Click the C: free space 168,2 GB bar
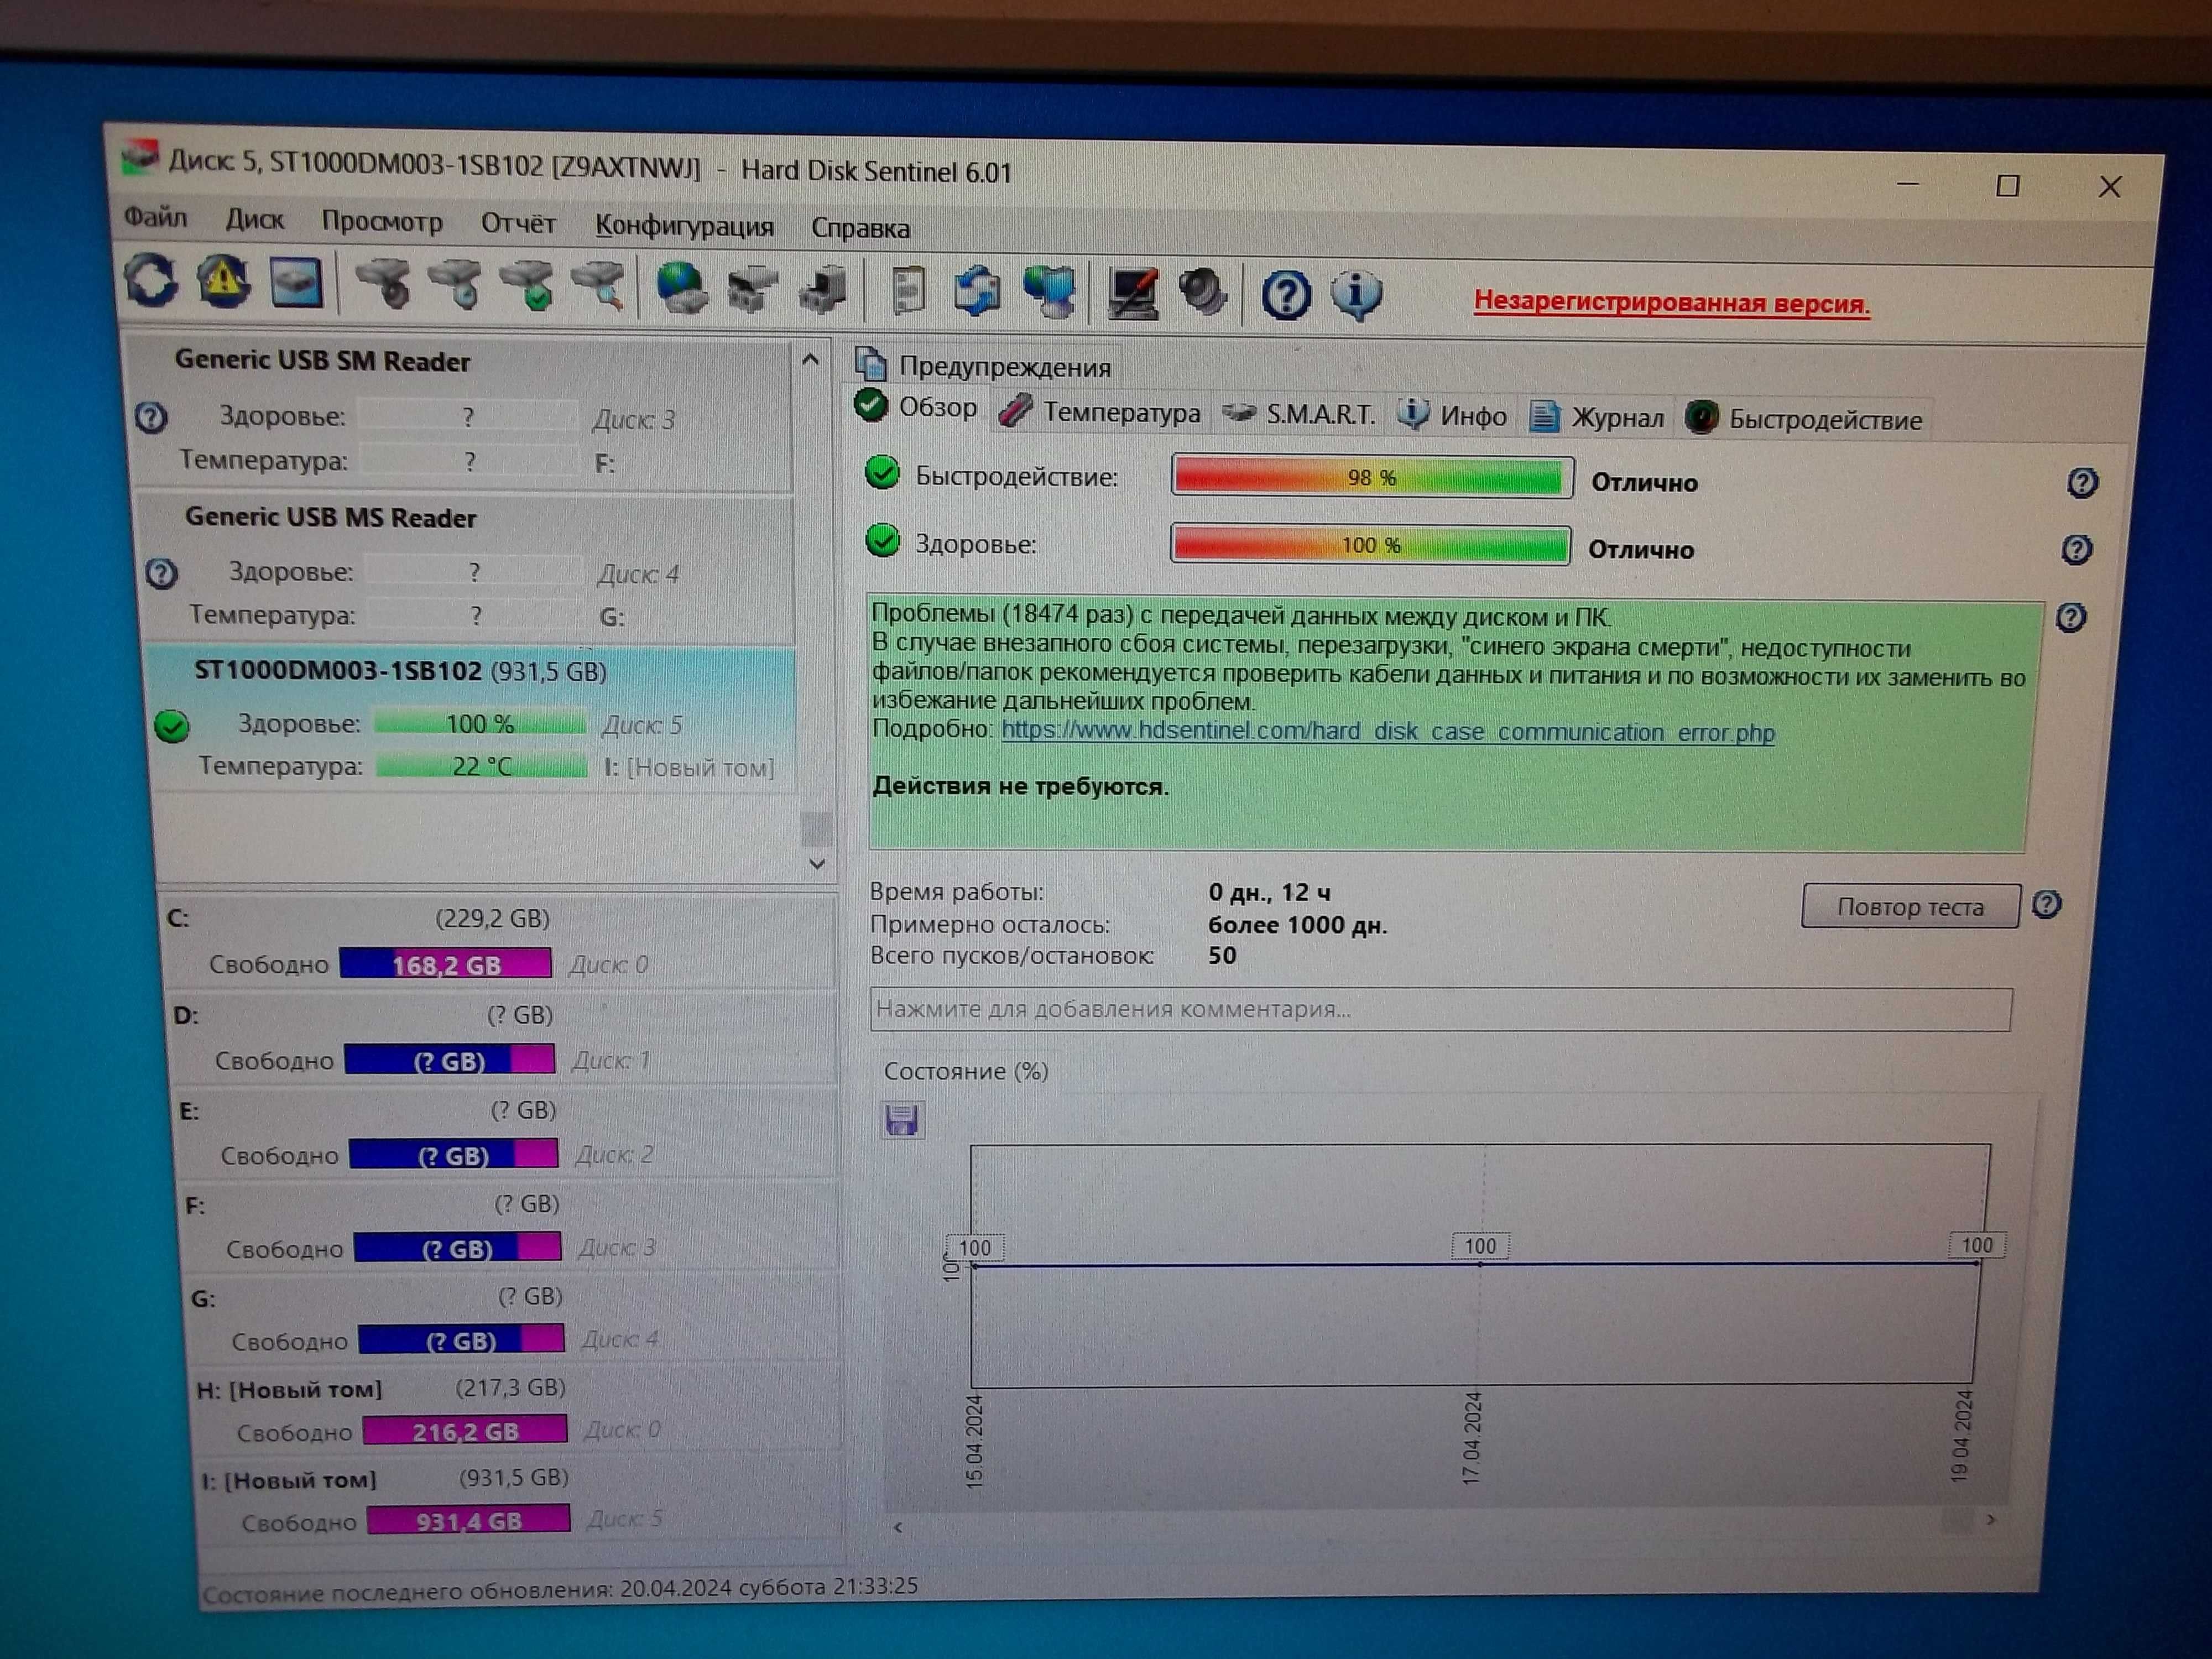The image size is (2212, 1659). point(445,964)
